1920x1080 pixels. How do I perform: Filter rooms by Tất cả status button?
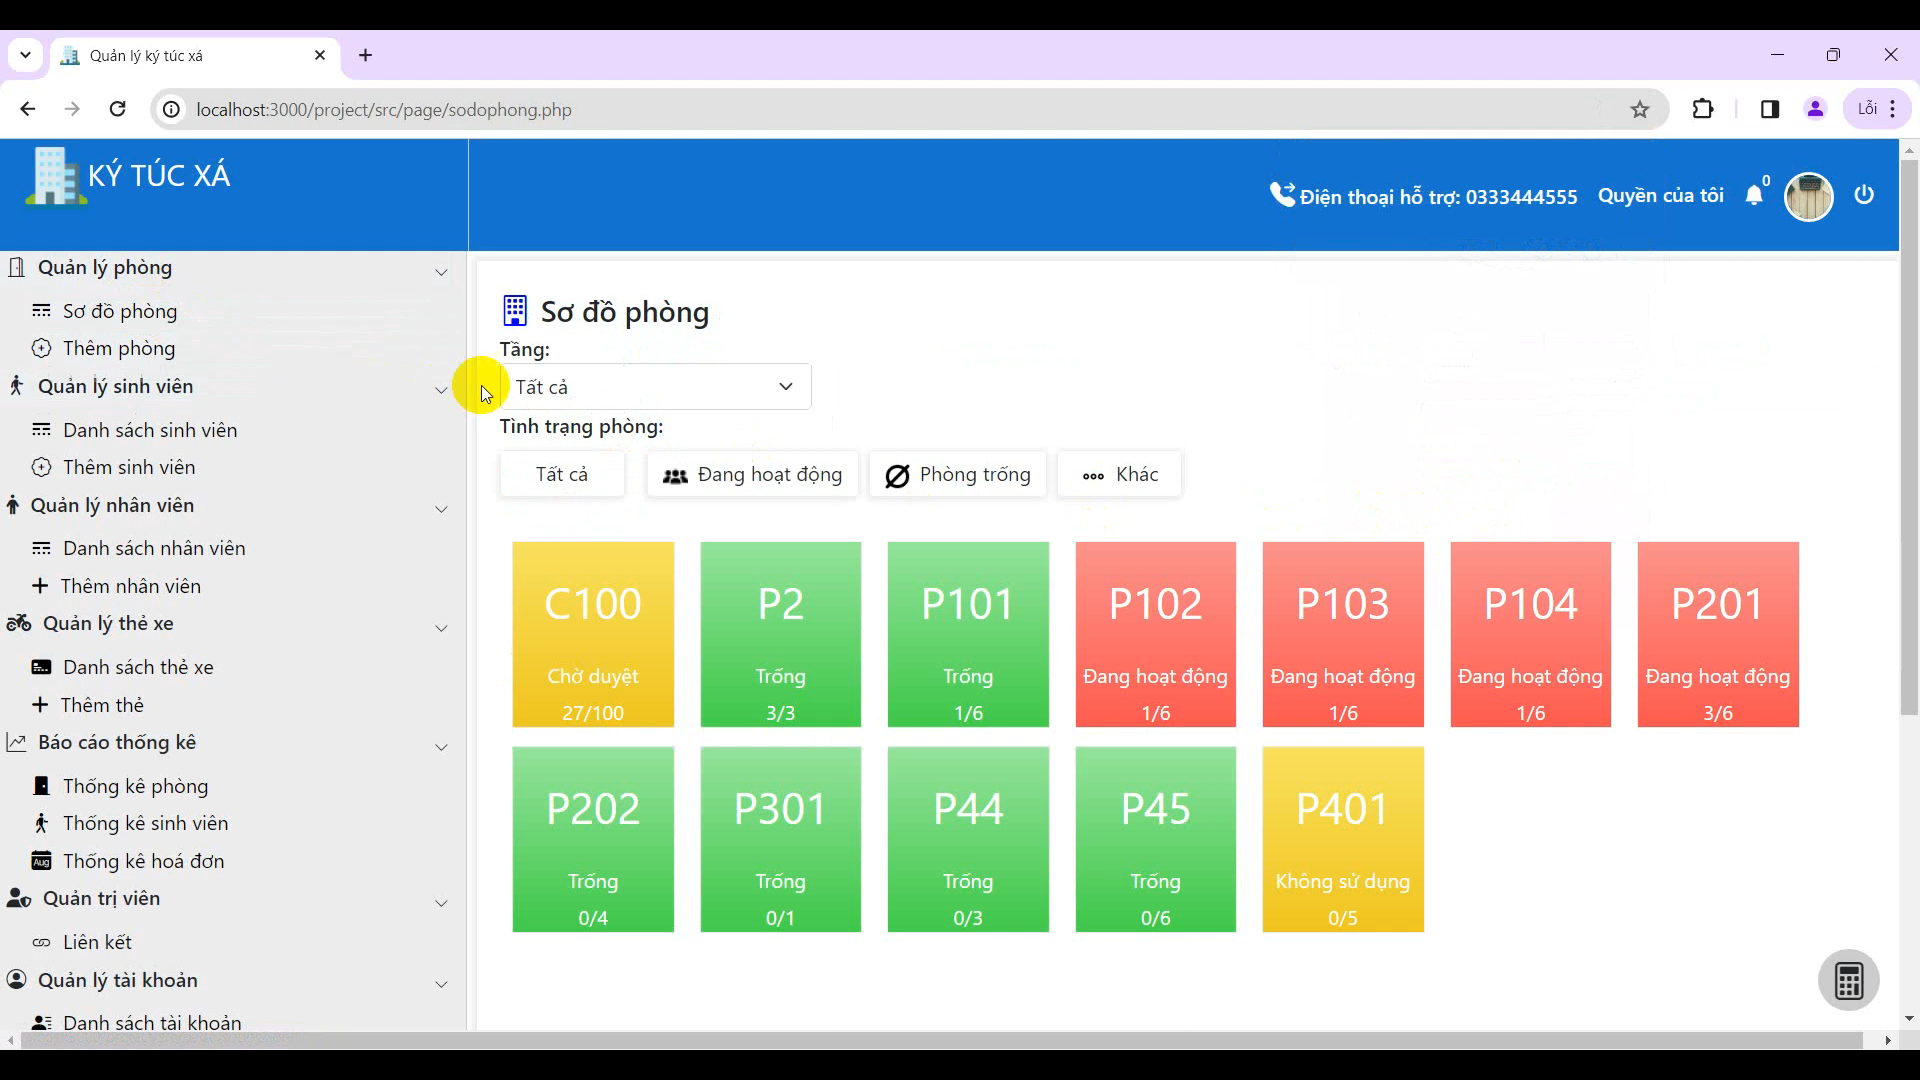tap(562, 474)
